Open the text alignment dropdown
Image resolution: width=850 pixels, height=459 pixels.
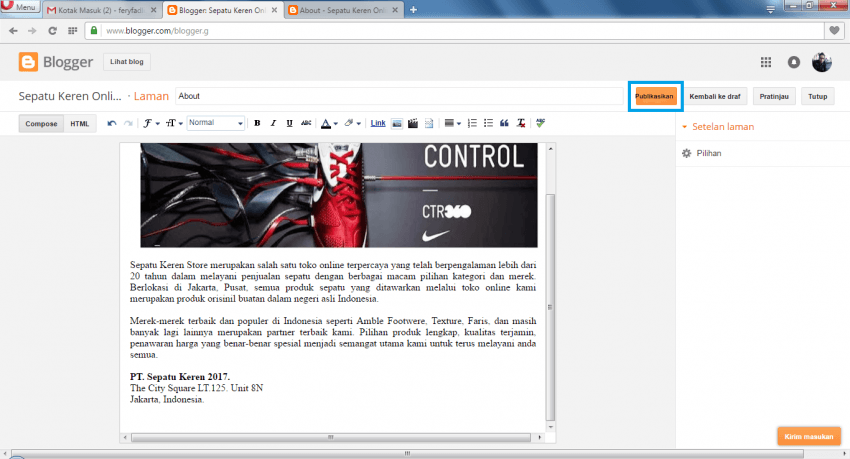(452, 124)
